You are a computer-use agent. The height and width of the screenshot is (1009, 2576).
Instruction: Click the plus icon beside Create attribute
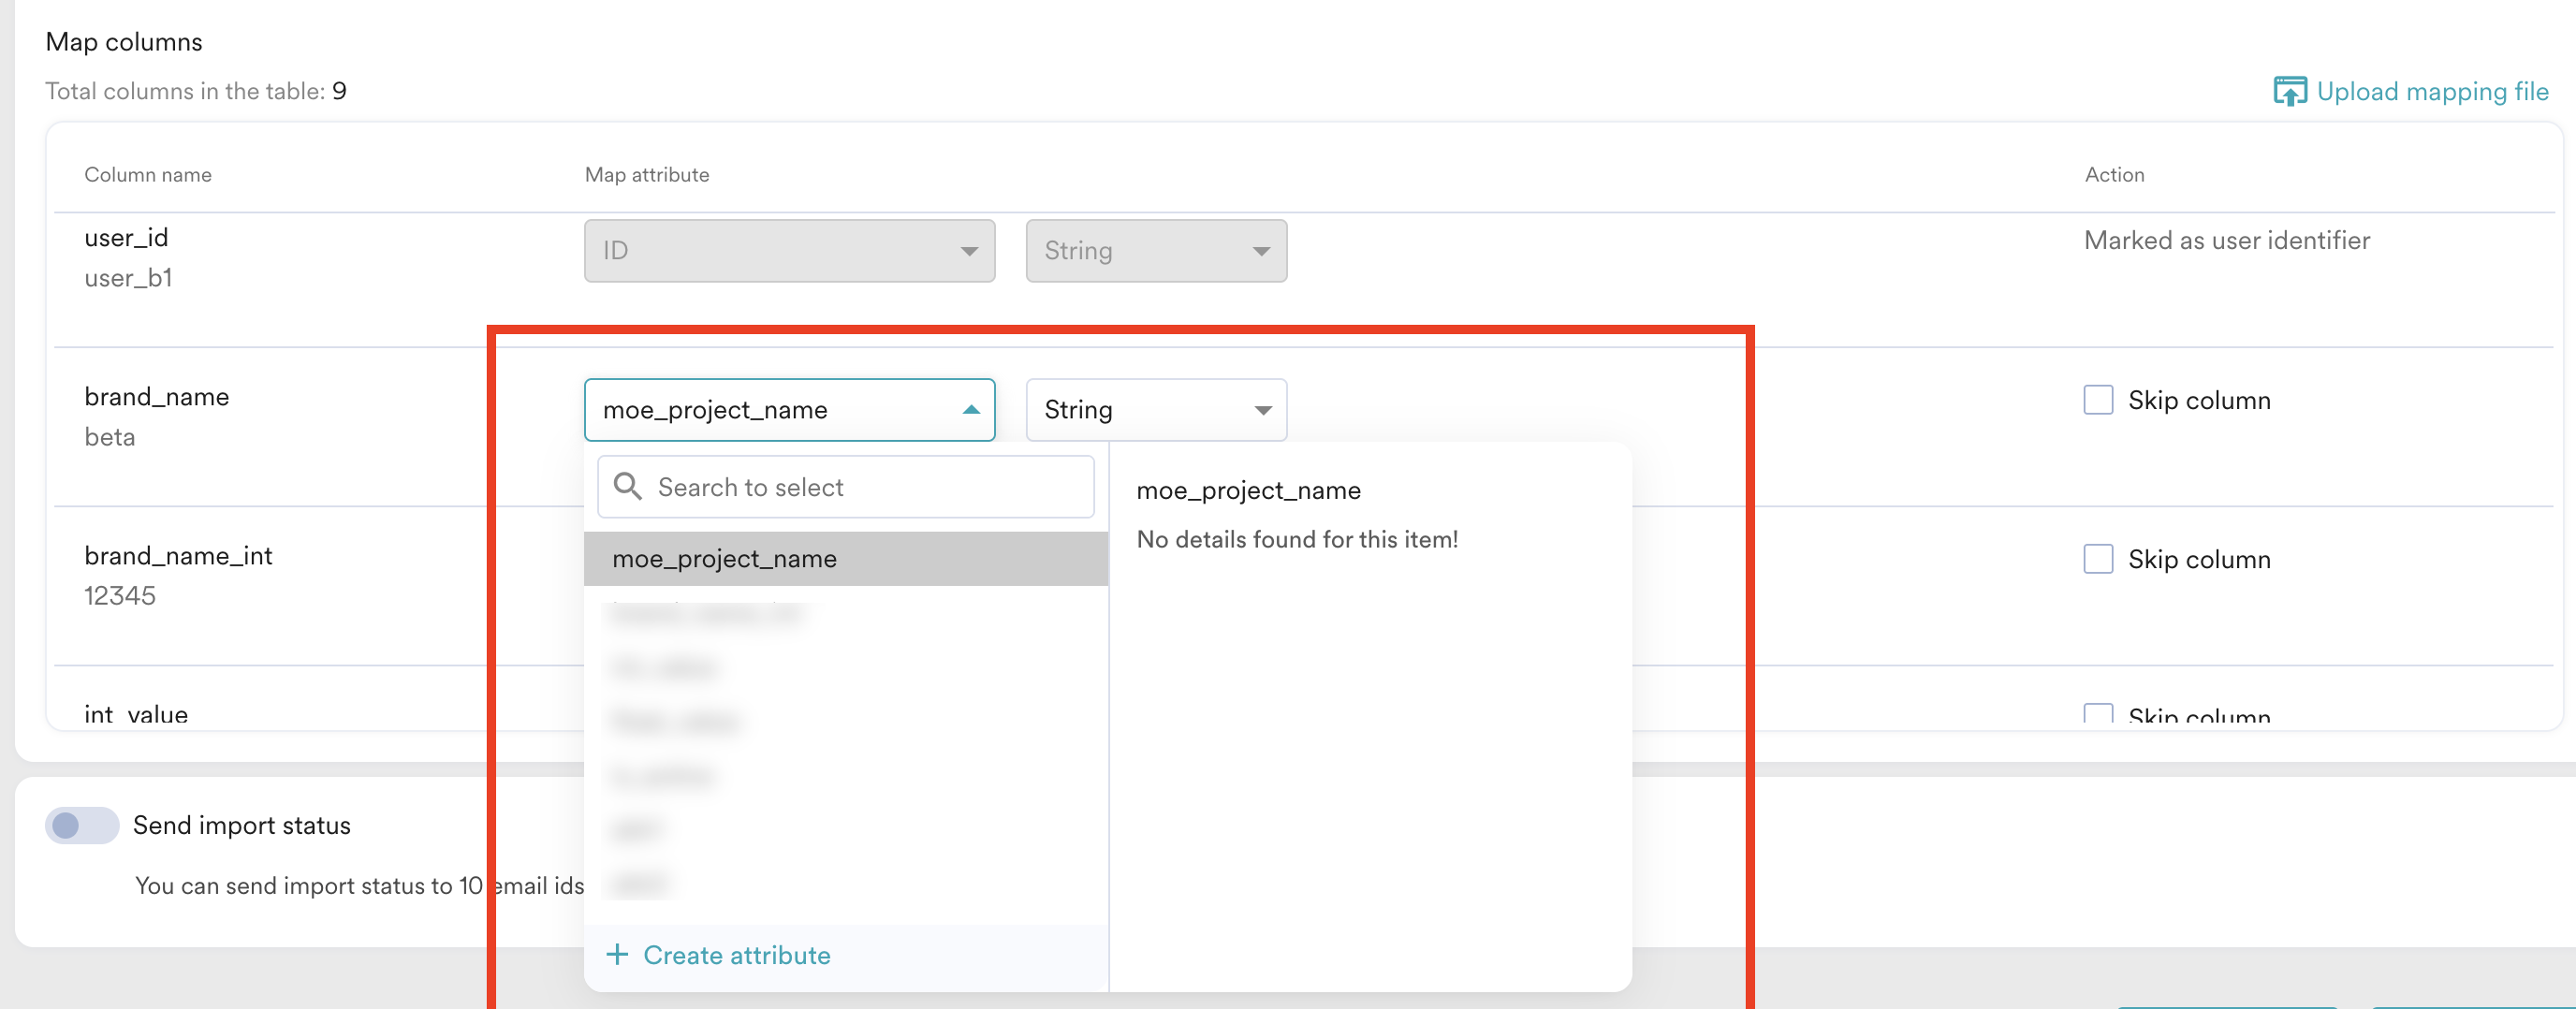pos(617,954)
